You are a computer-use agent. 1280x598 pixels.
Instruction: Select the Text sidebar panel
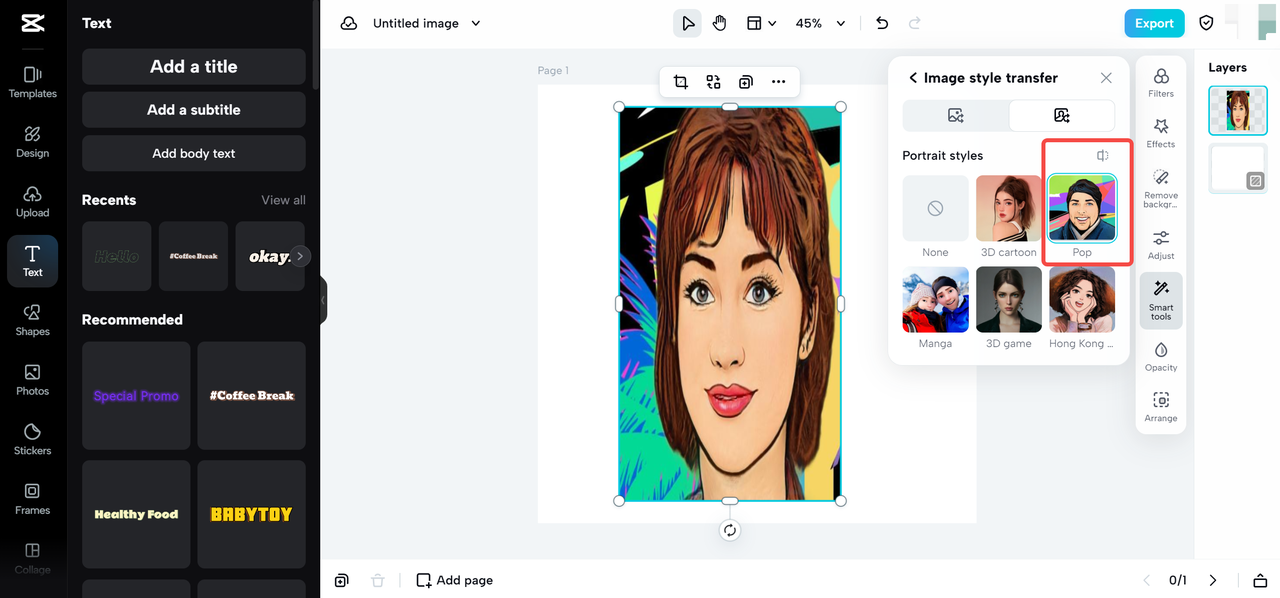click(32, 261)
